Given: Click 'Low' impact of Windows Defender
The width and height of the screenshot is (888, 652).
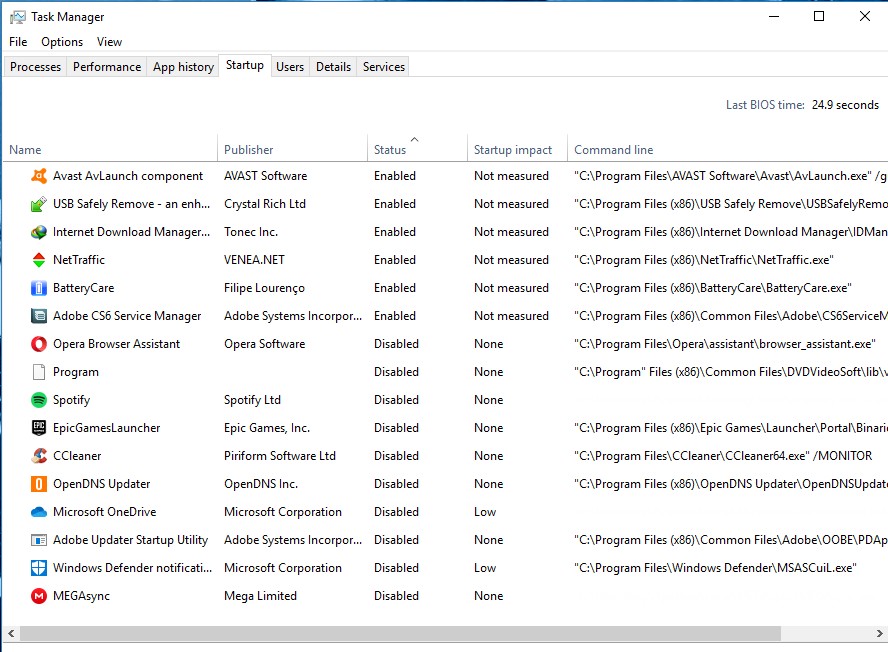Looking at the screenshot, I should pyautogui.click(x=485, y=568).
